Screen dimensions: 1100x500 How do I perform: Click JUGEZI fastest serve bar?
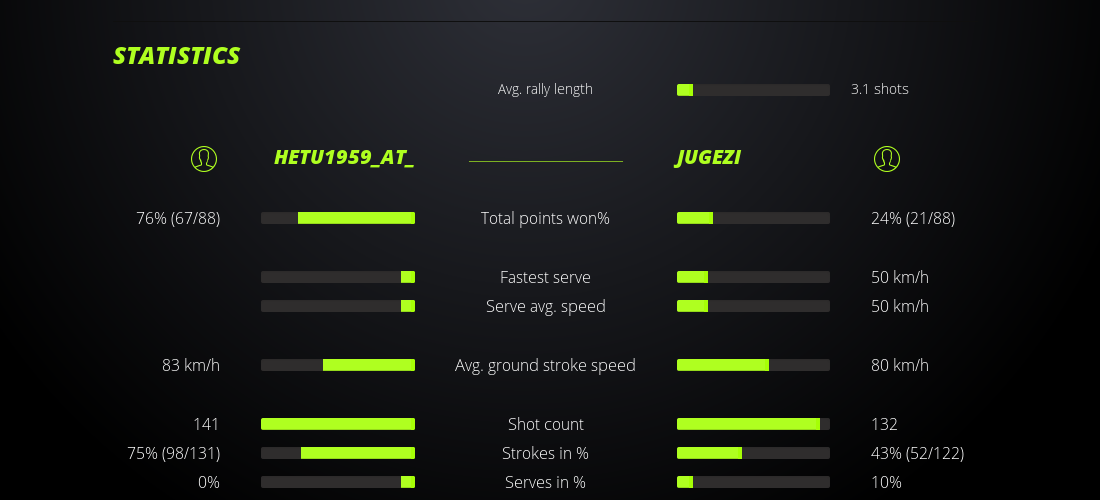[x=753, y=277]
